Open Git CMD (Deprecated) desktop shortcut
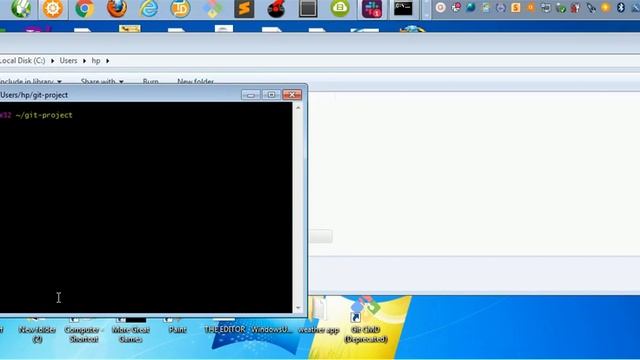The height and width of the screenshot is (360, 640). point(366,320)
